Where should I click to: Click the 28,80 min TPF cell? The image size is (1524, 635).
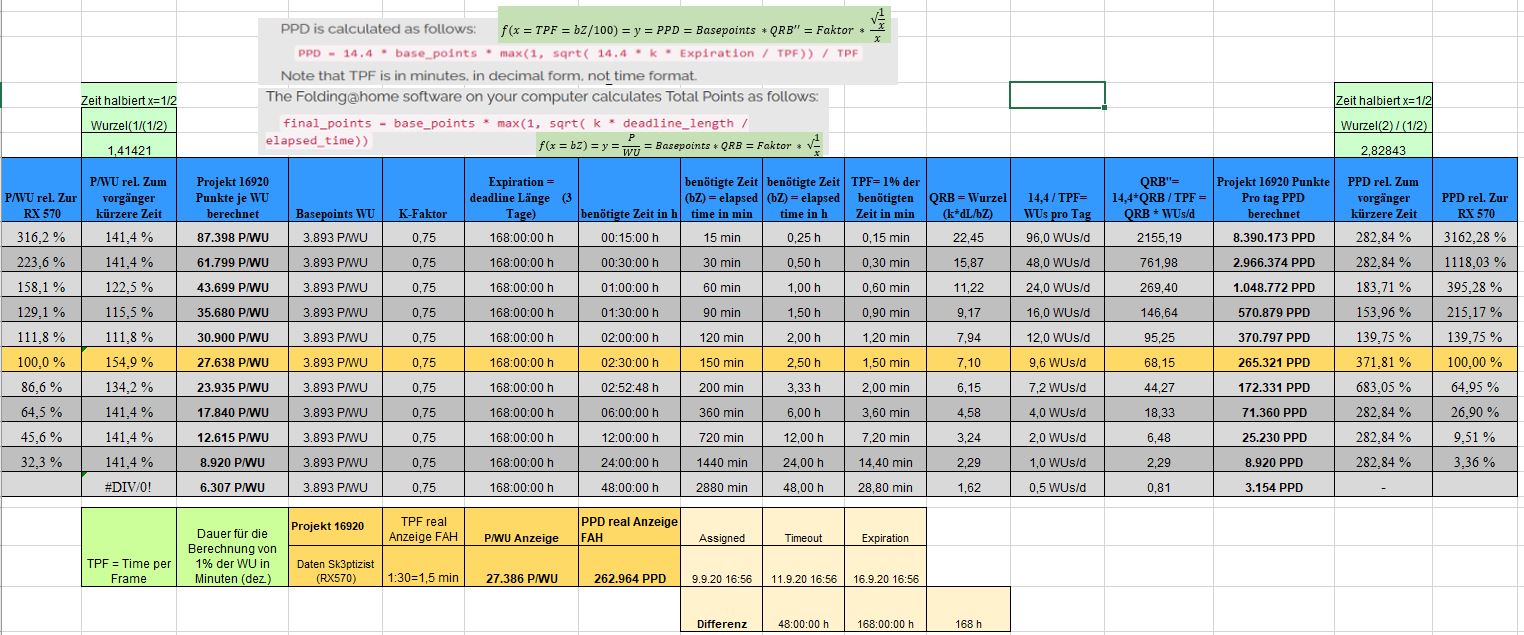point(885,487)
